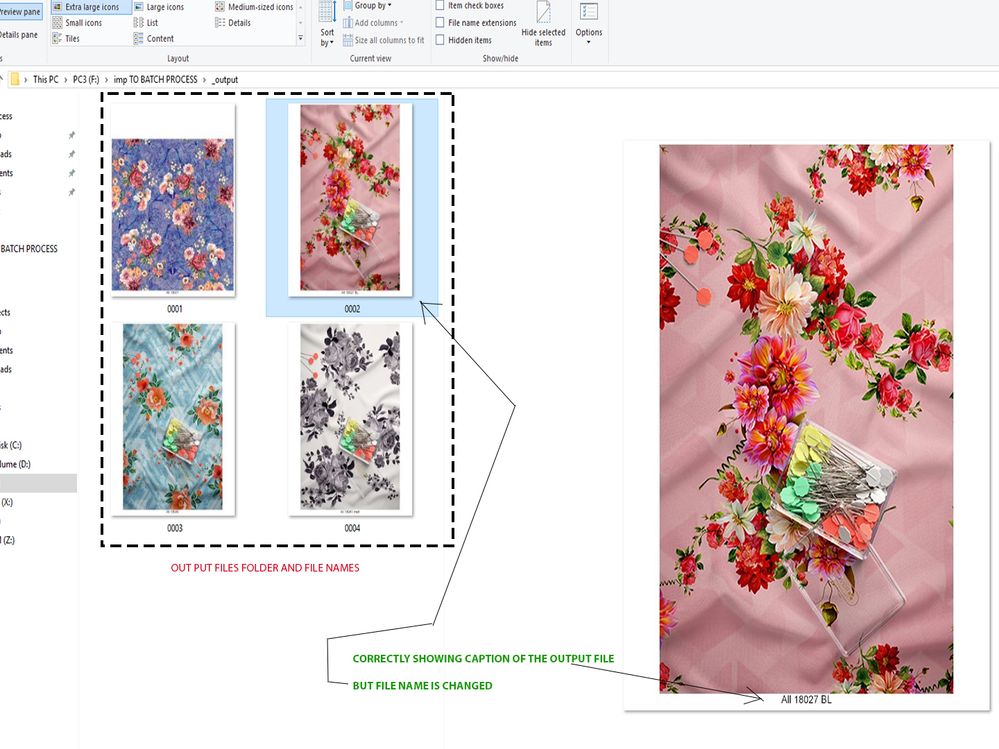Viewport: 999px width, 749px height.
Task: Select the 0002 pink floral thumbnail
Action: click(350, 200)
